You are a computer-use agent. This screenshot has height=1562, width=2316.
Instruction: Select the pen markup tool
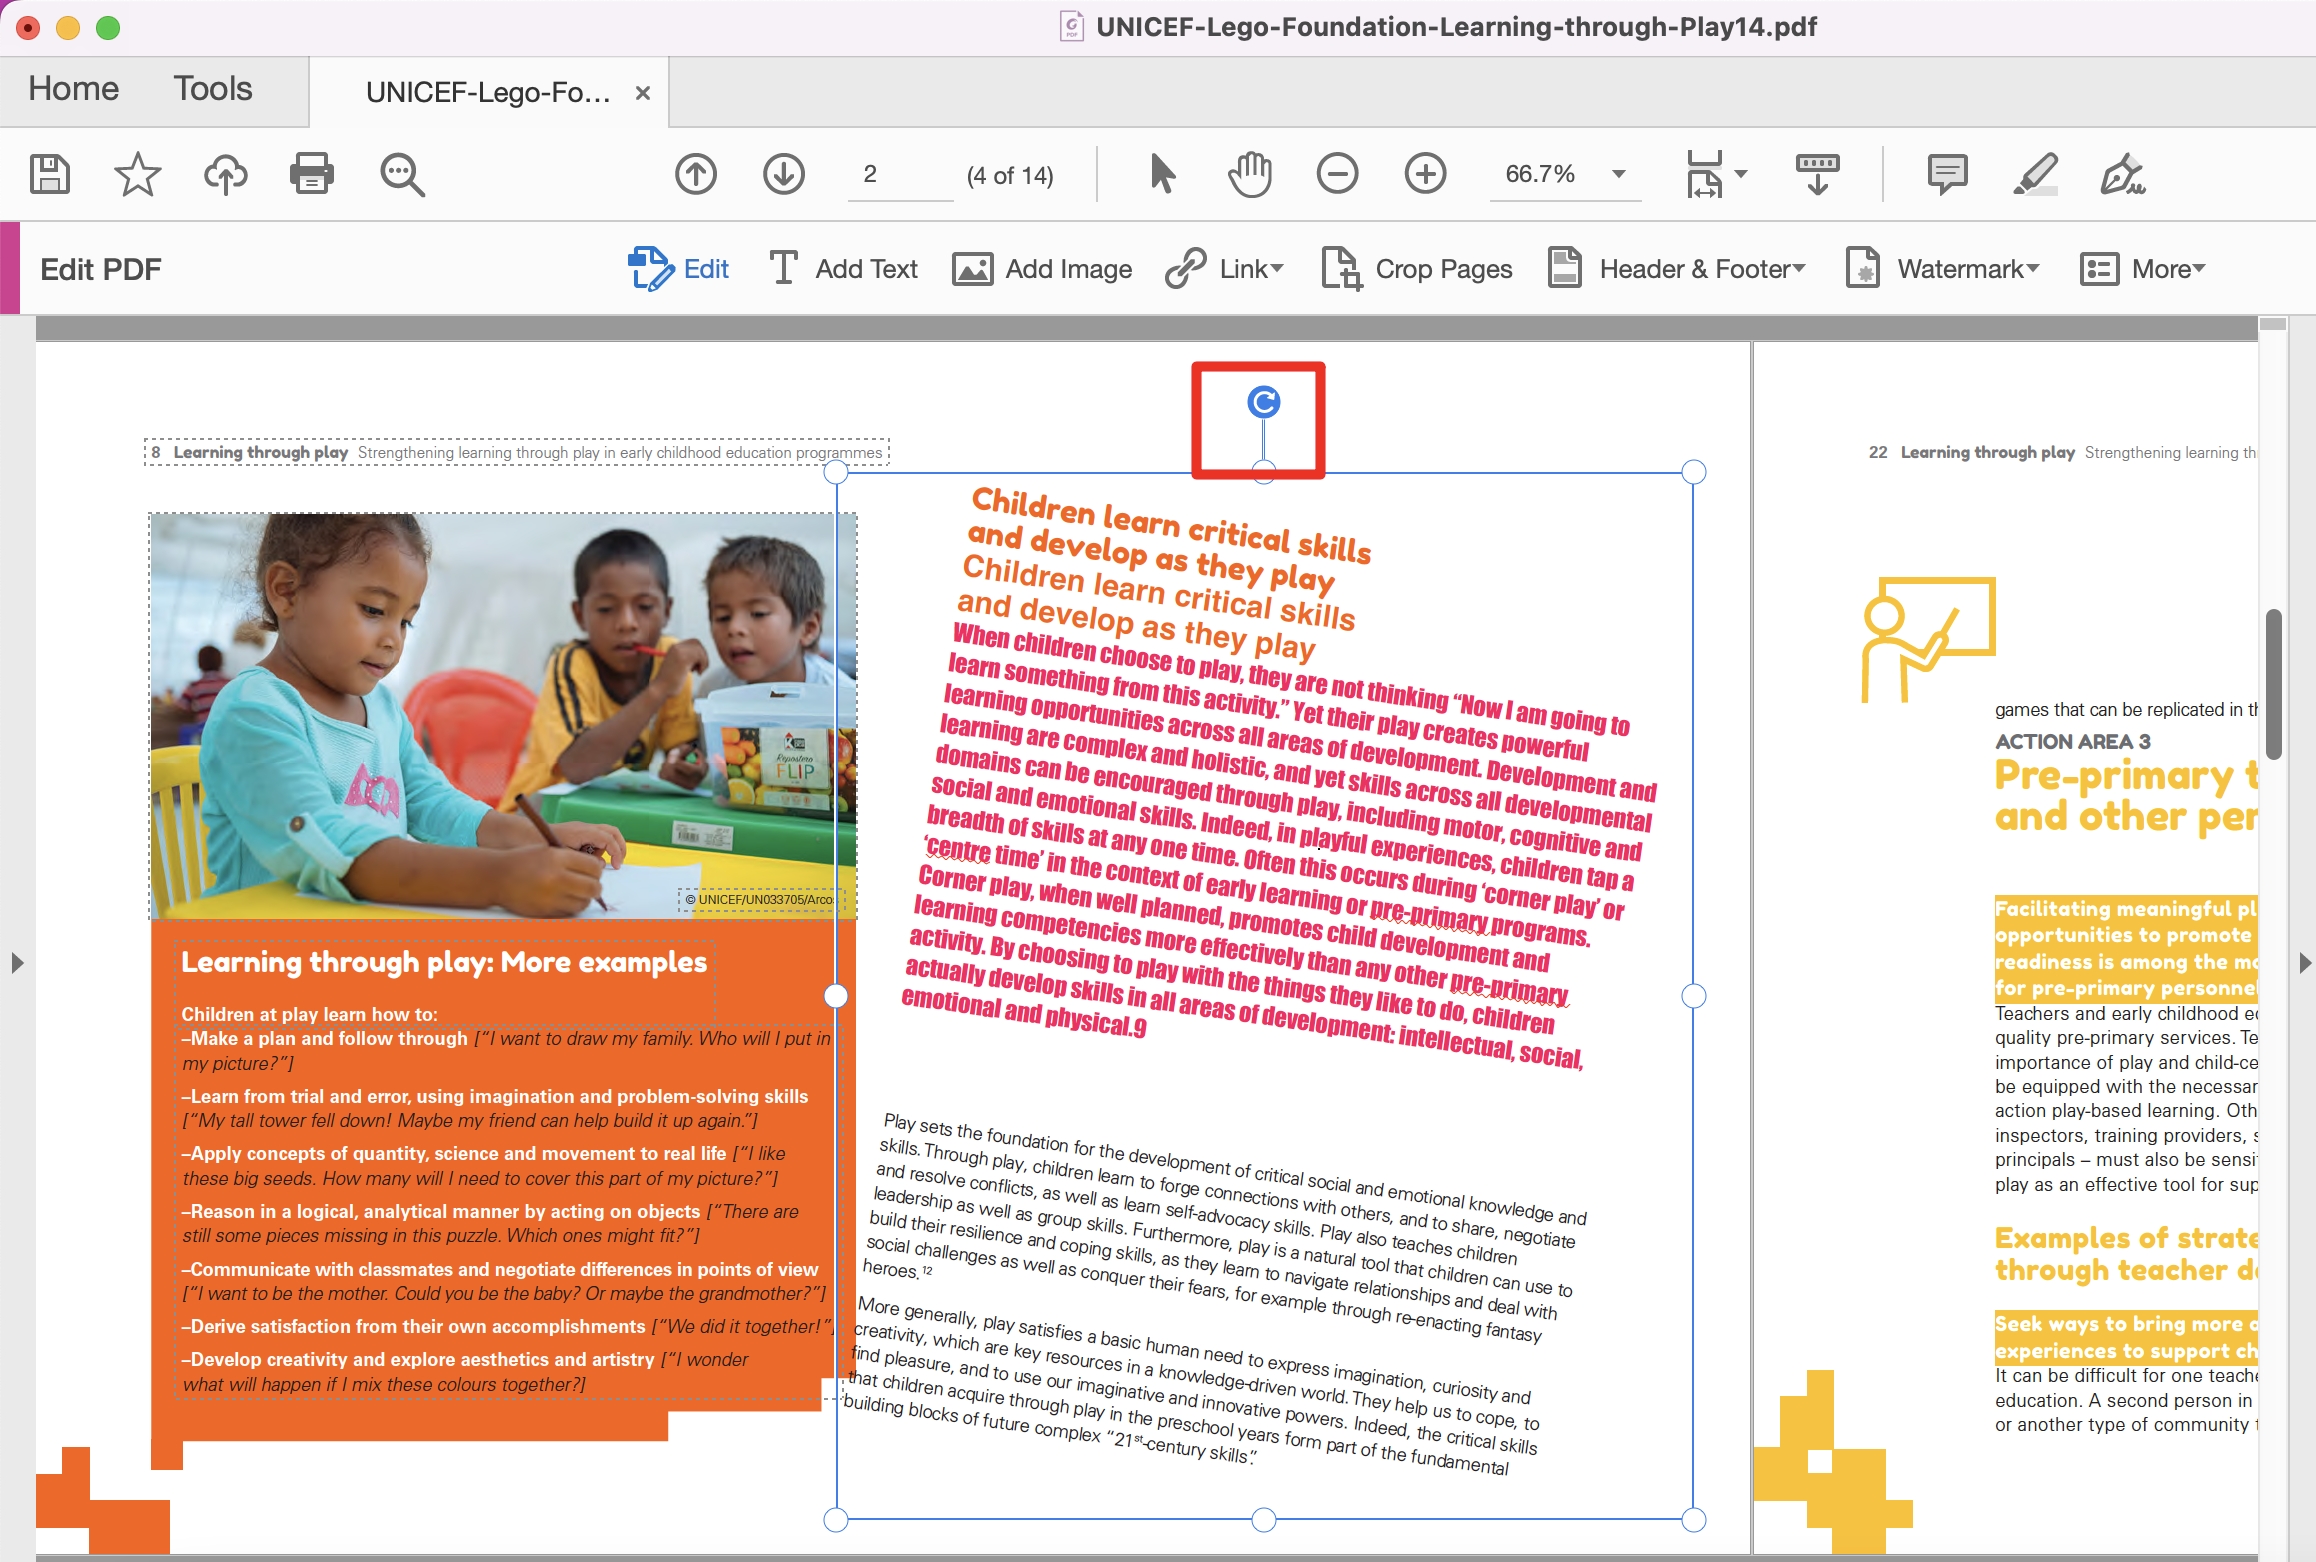[x=2035, y=174]
